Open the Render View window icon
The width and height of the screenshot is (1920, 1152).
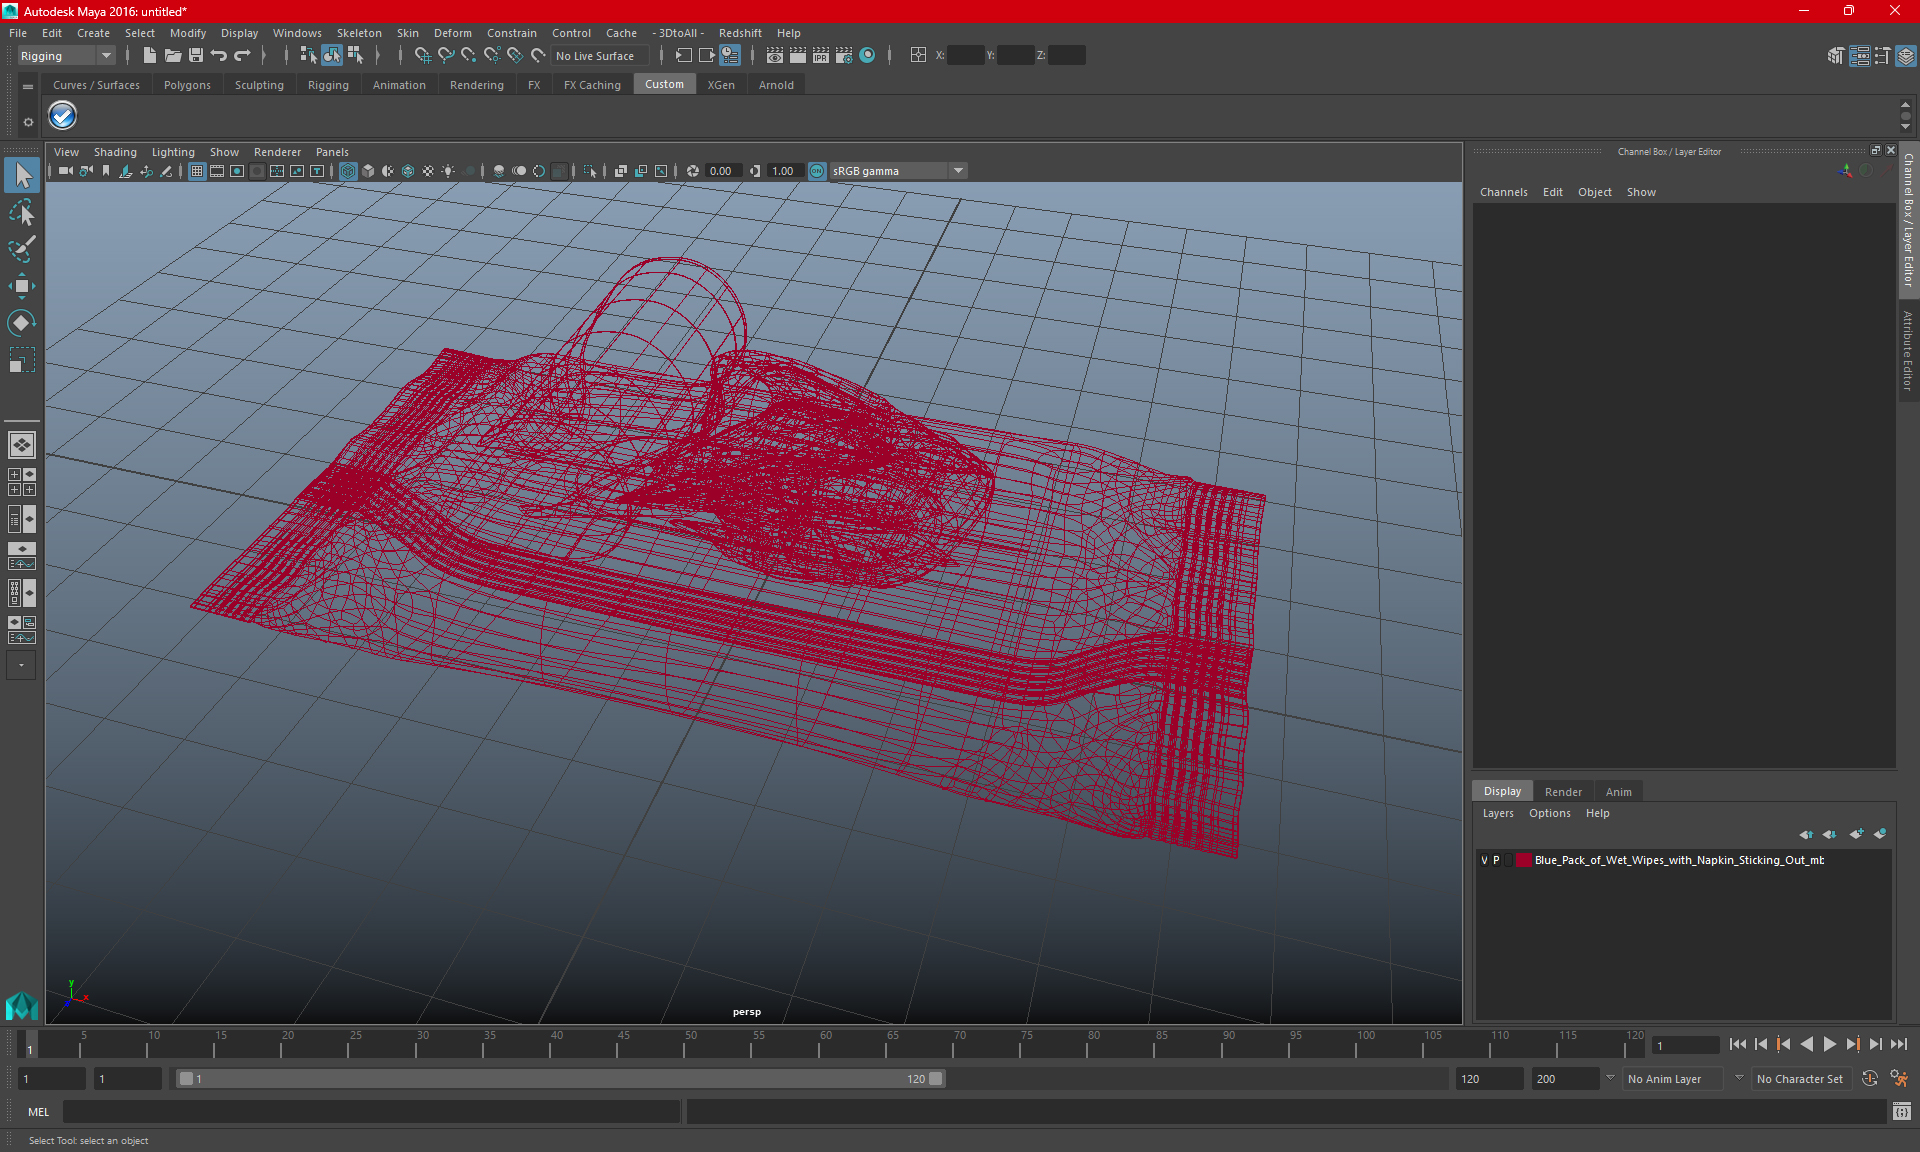pyautogui.click(x=774, y=56)
